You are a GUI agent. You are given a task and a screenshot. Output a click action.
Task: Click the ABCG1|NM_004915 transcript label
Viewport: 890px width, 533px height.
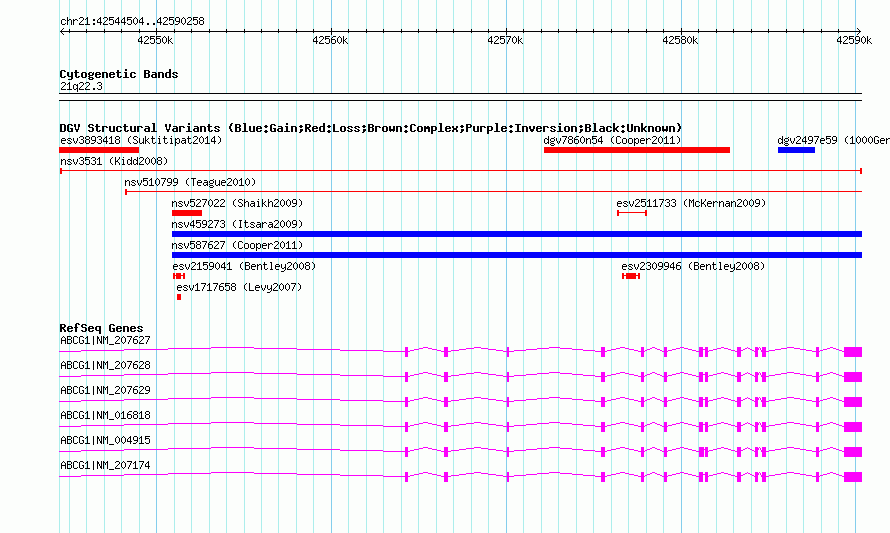tap(105, 440)
